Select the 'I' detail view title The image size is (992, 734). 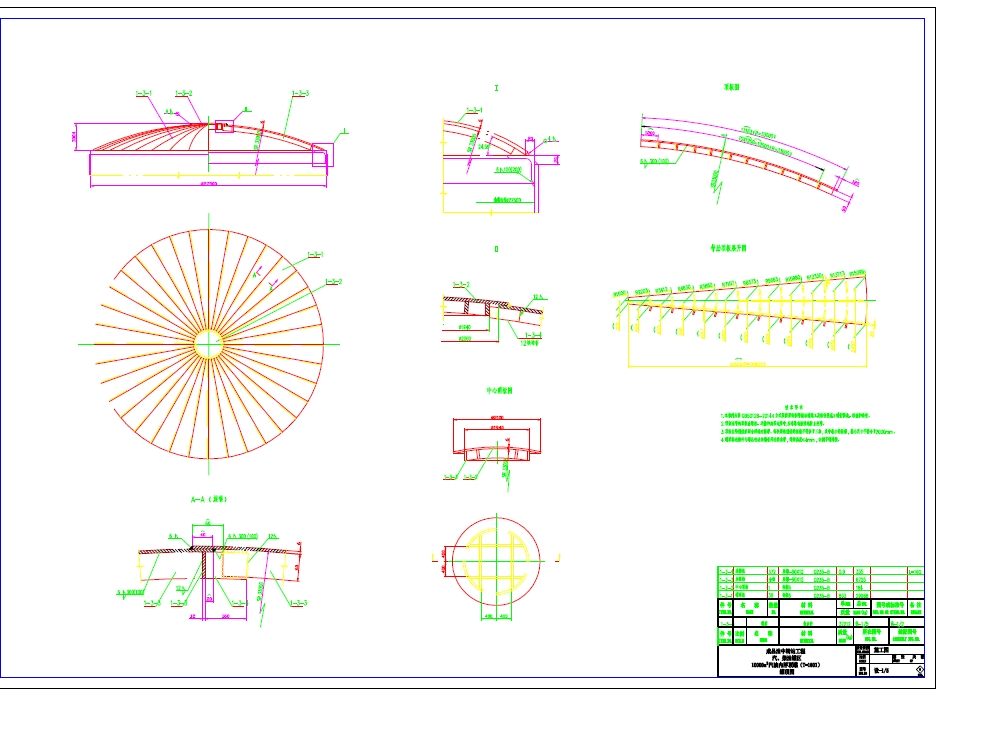496,88
